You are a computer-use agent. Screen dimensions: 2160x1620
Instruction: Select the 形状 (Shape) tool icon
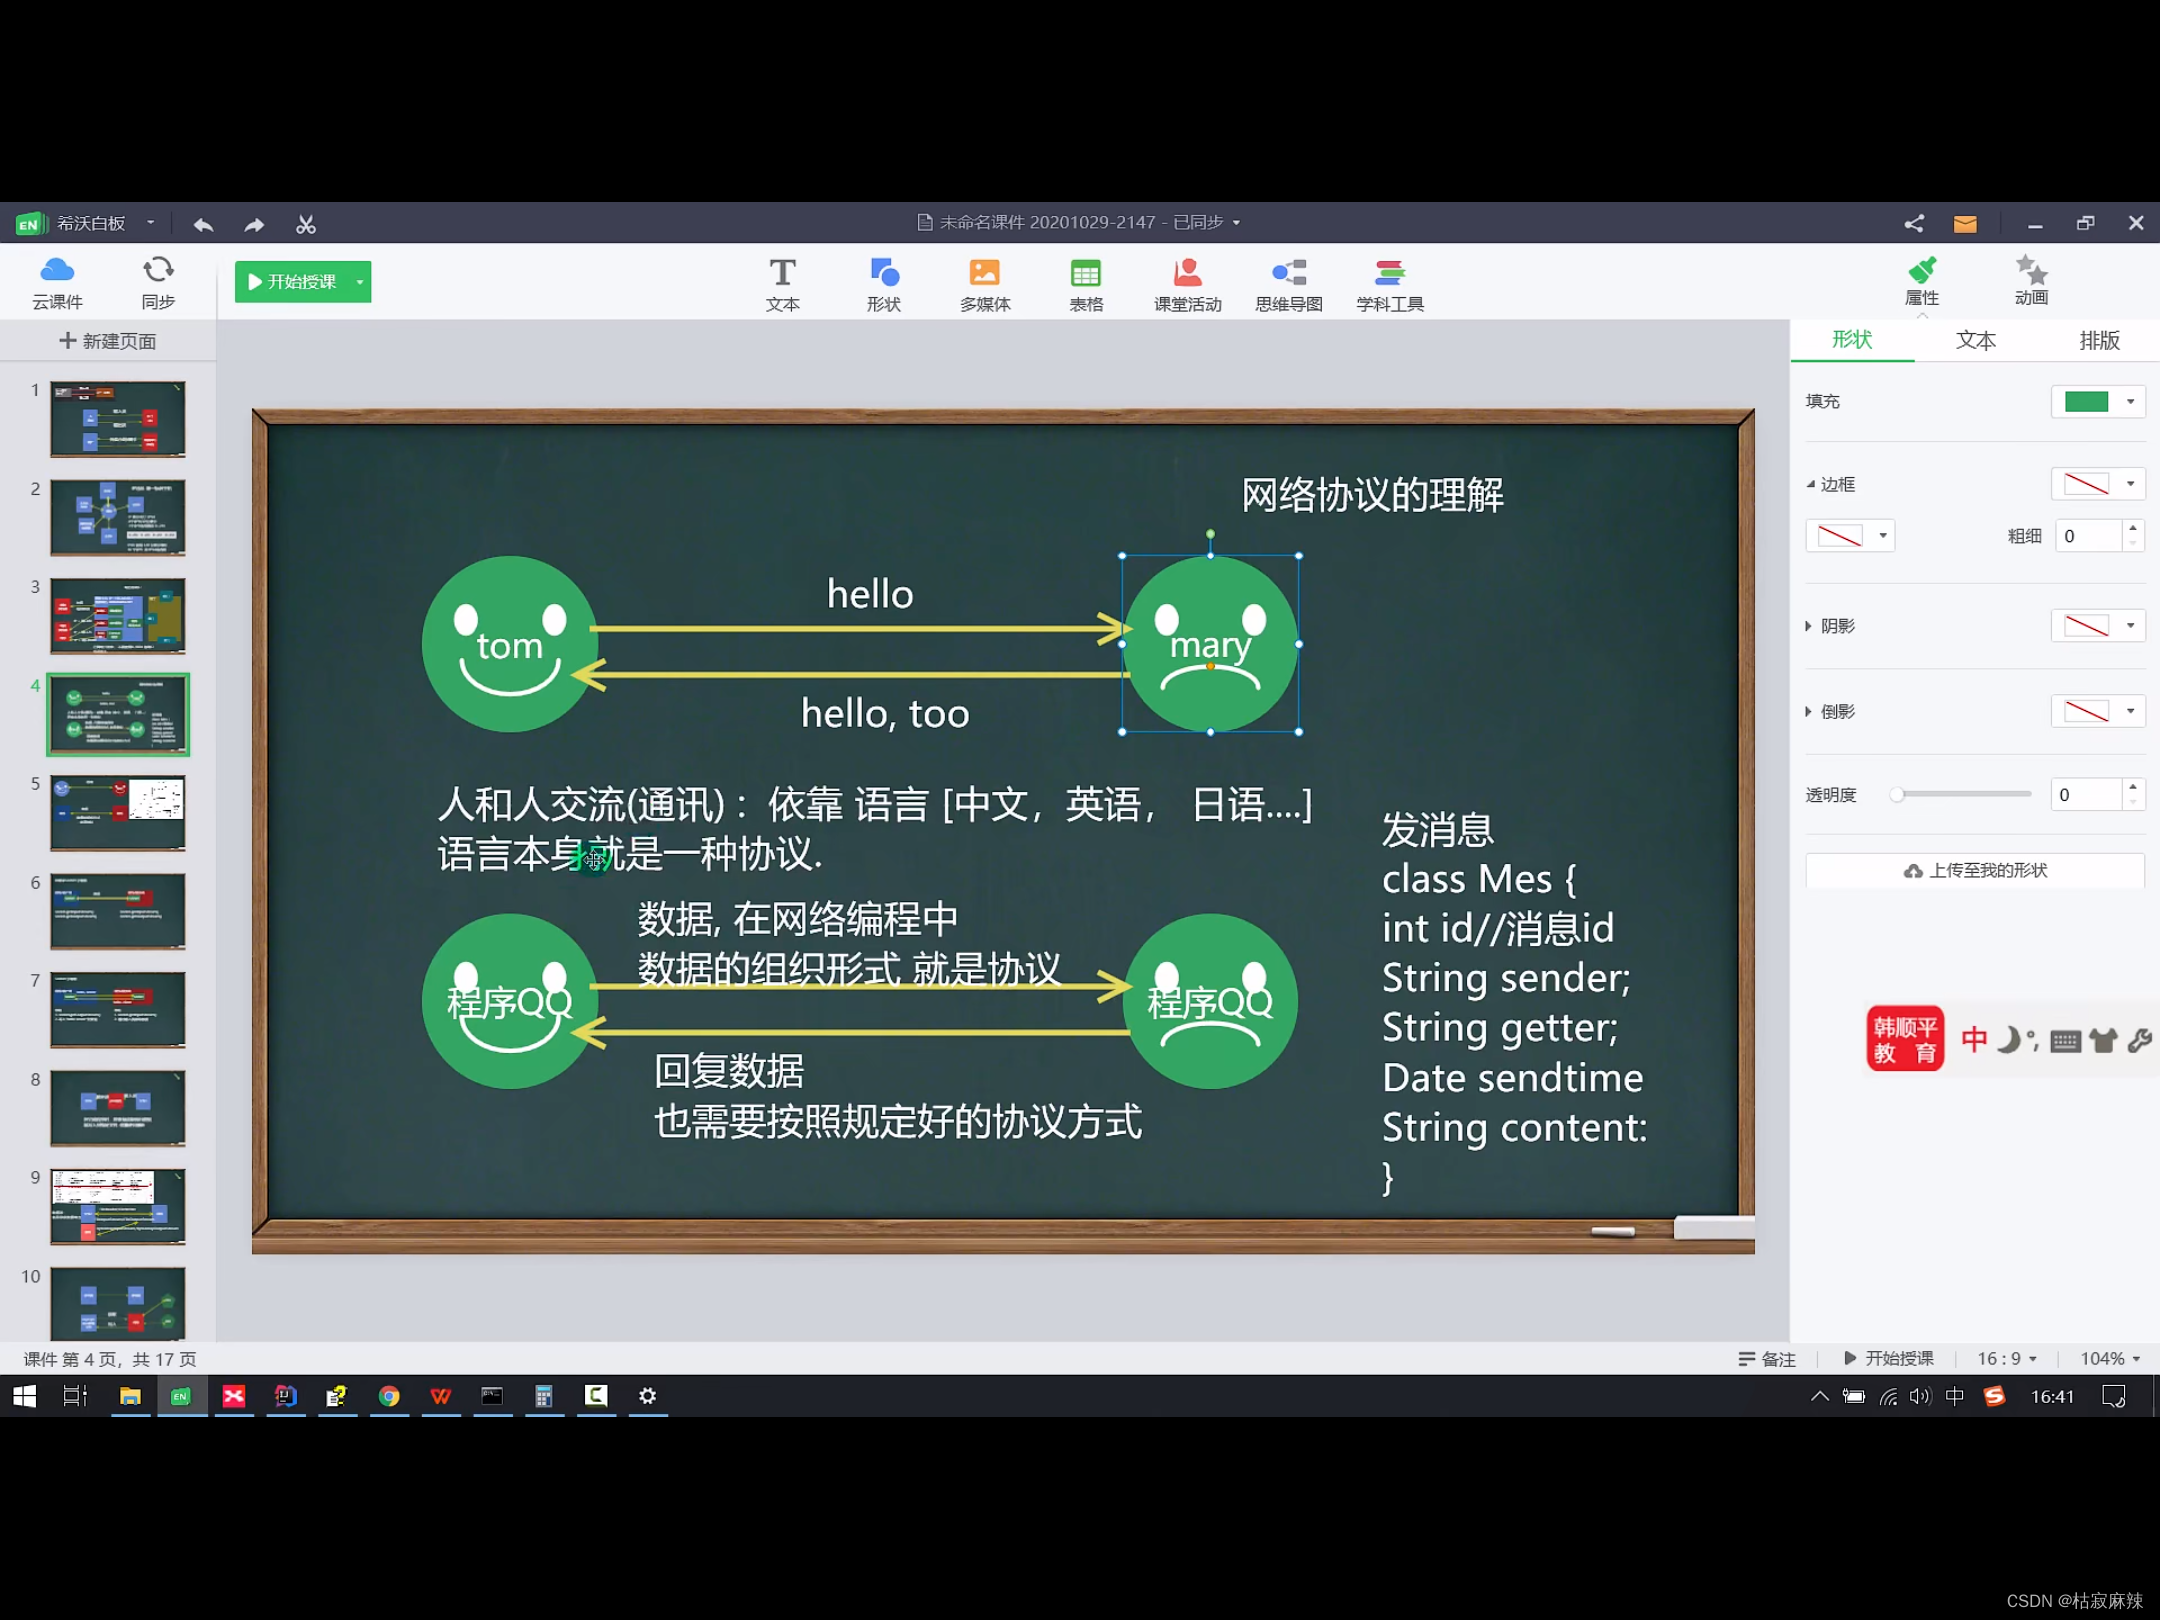coord(883,281)
